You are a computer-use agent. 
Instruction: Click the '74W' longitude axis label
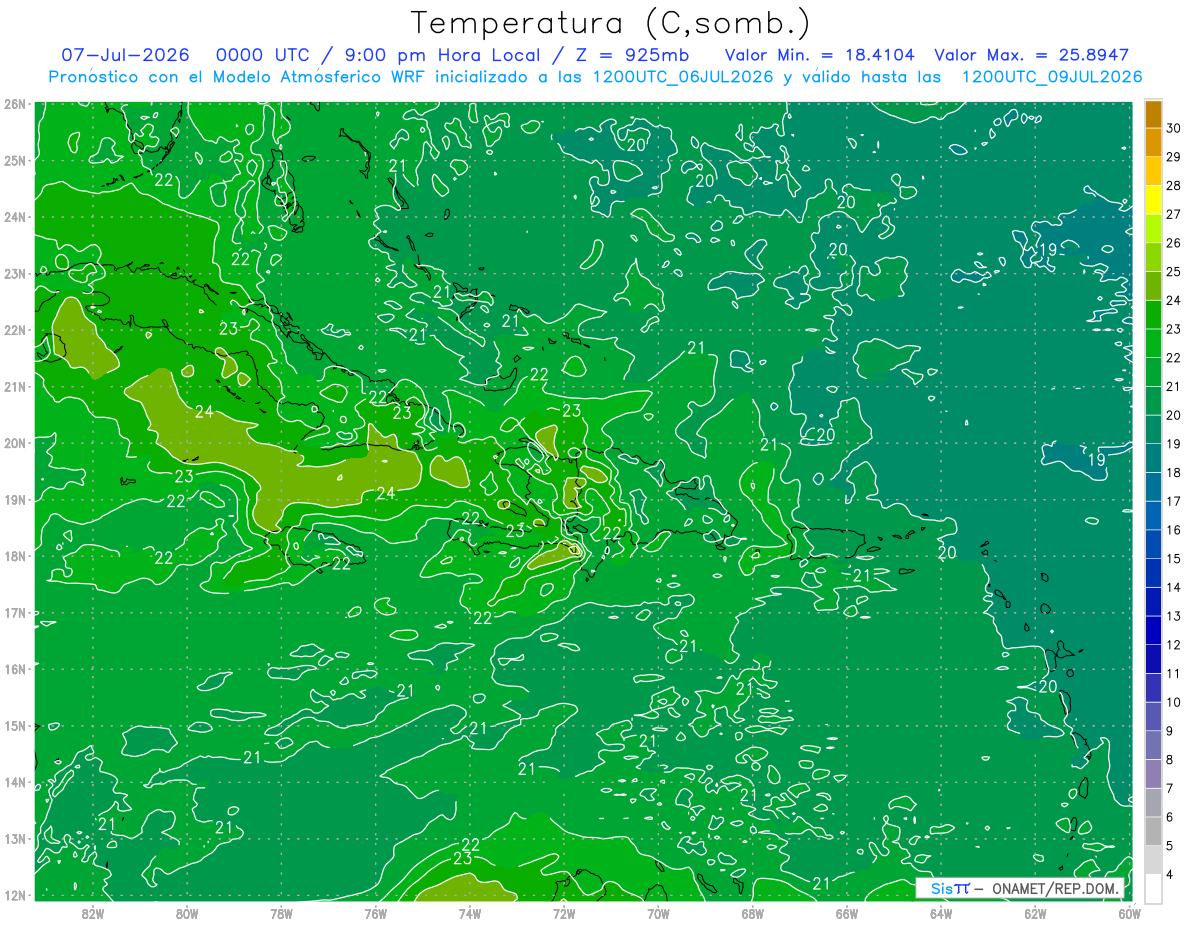470,912
